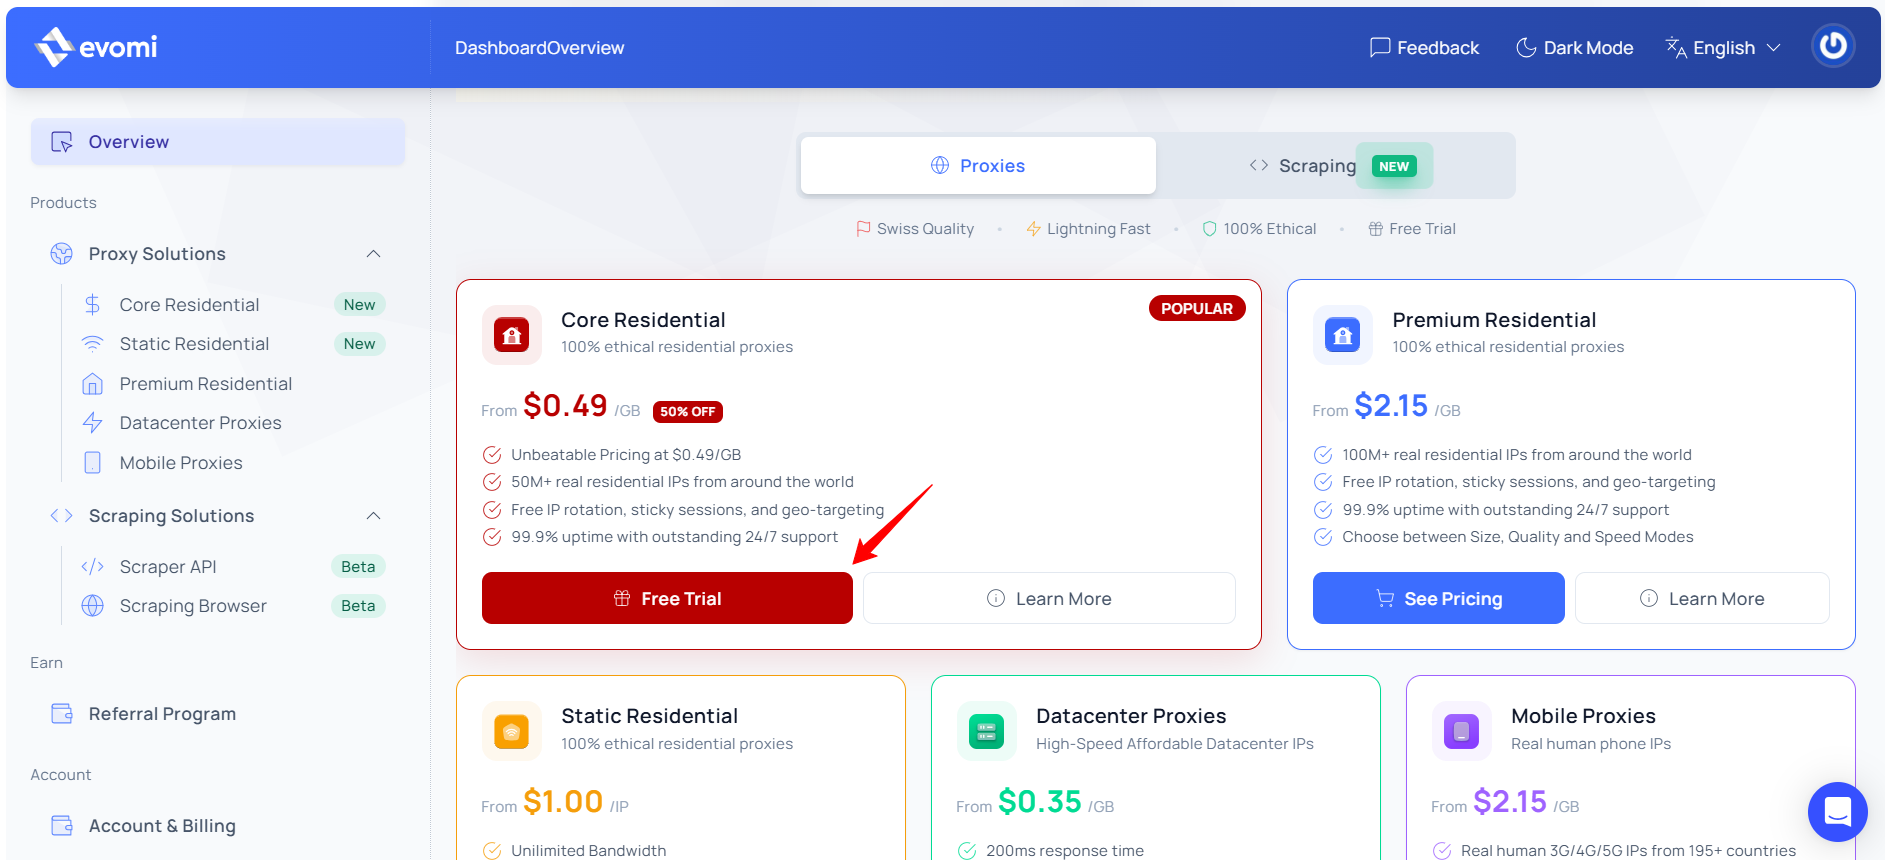Click the Premium Residential blue house icon

(1343, 335)
